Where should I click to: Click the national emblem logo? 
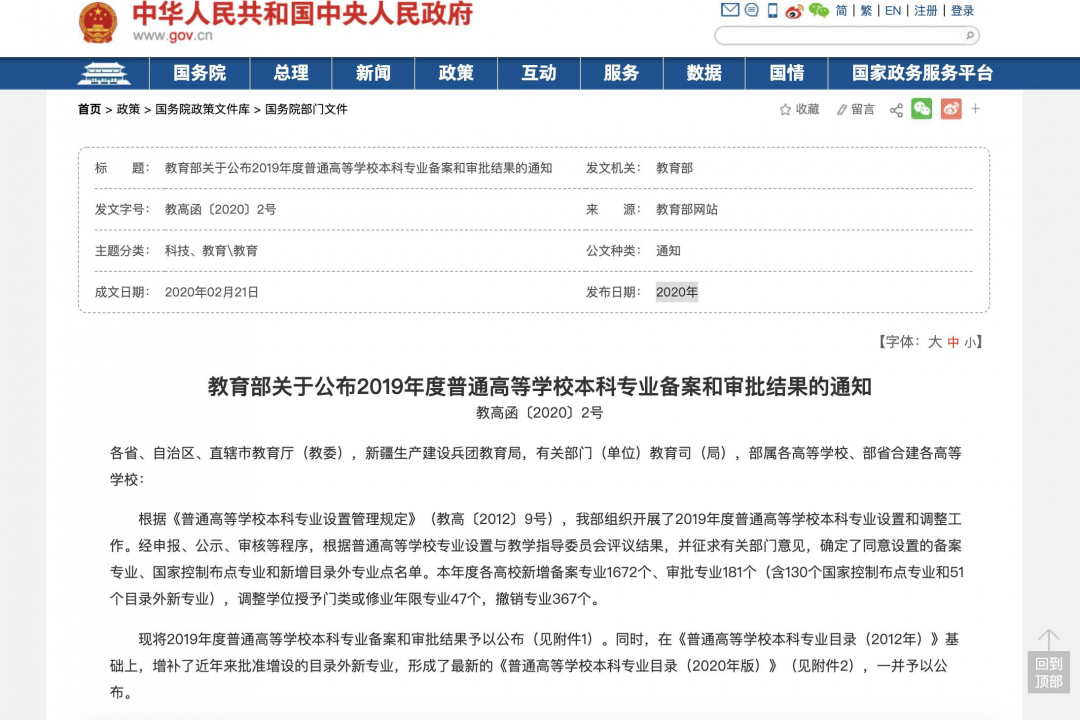coord(98,23)
